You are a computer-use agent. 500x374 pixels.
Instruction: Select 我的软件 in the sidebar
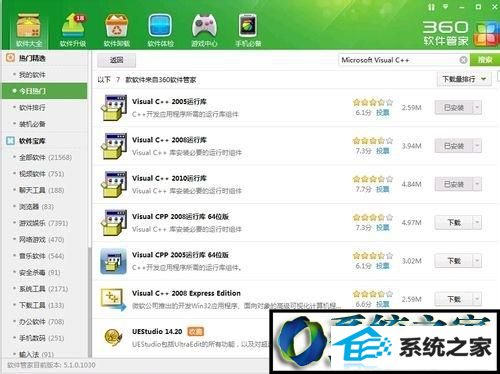44,75
